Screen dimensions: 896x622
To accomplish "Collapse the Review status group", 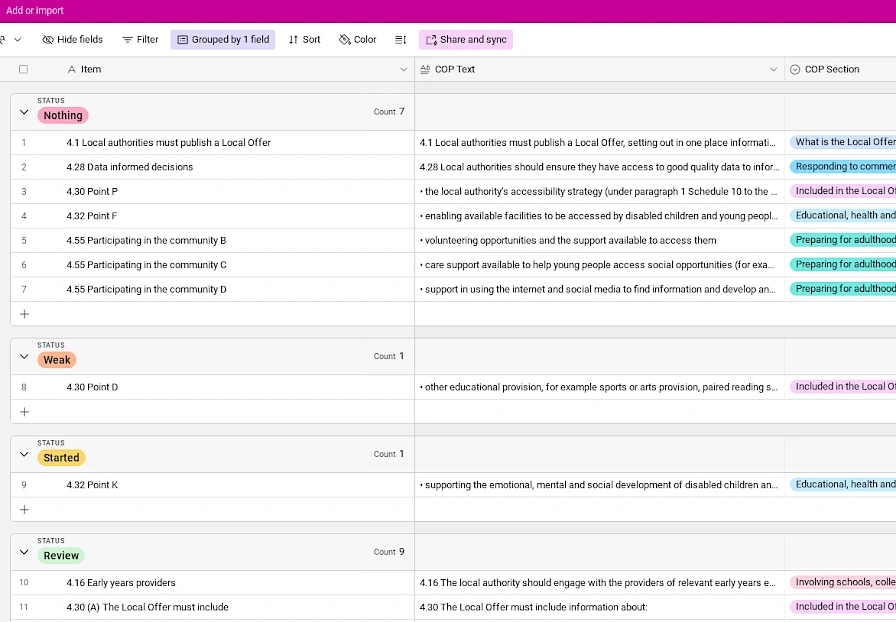I will 24,552.
